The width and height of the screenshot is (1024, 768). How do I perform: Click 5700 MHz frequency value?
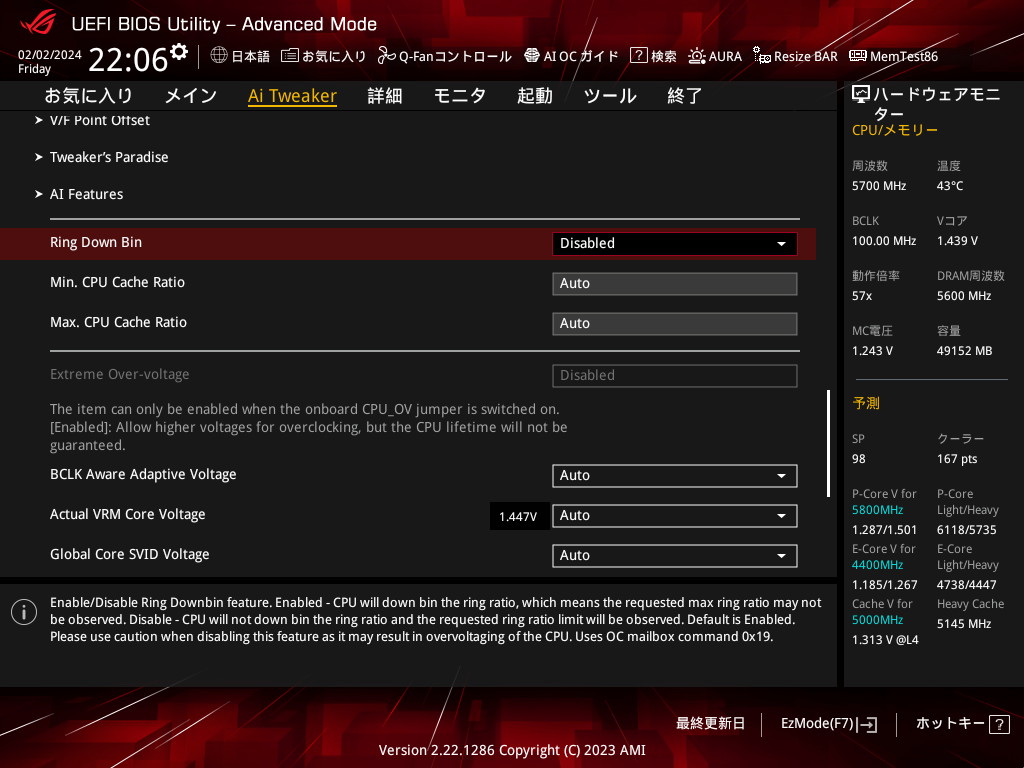(879, 186)
